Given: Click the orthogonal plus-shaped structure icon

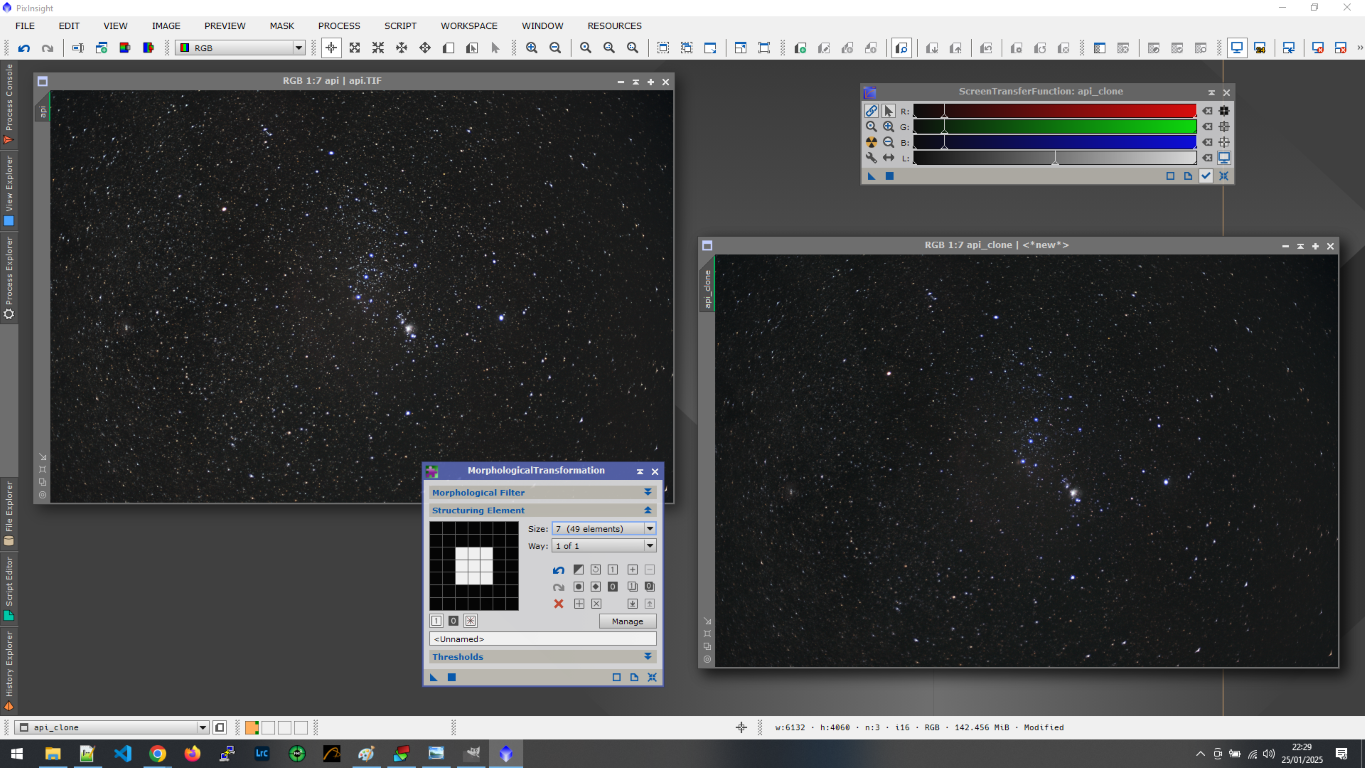Looking at the screenshot, I should [x=579, y=604].
